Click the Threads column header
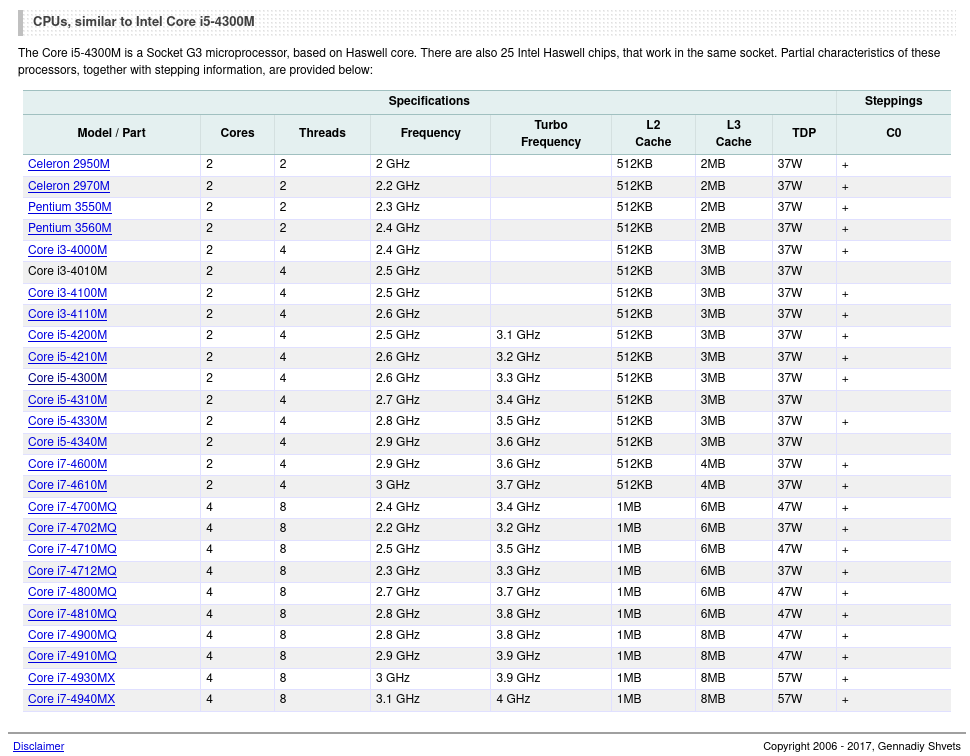 coord(322,133)
